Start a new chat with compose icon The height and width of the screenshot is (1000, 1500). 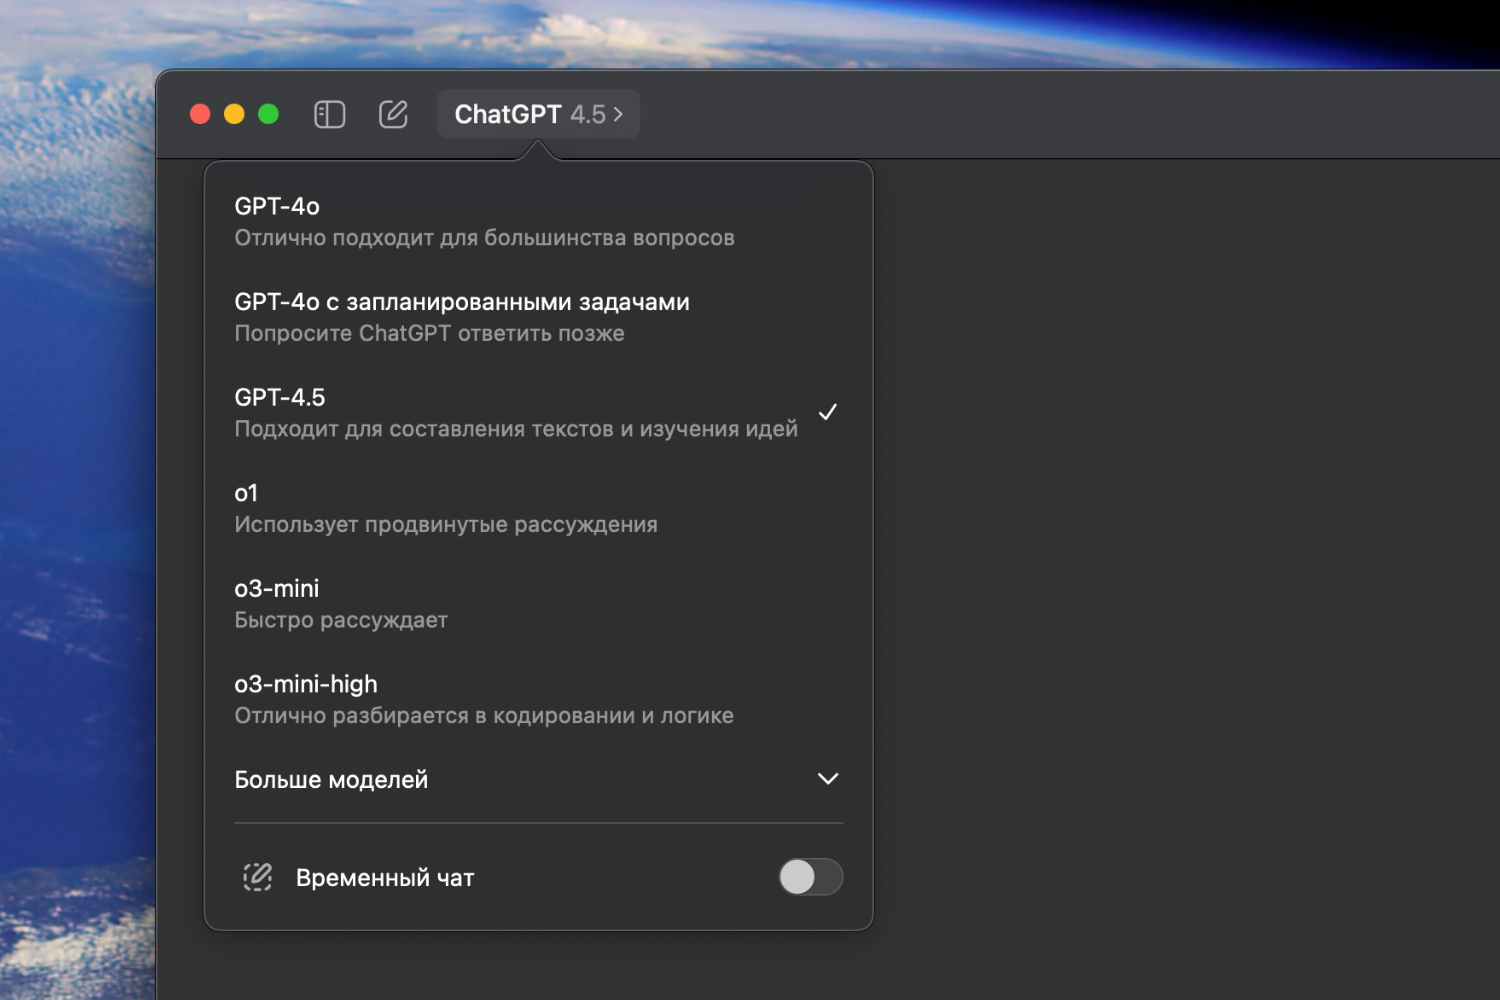tap(393, 114)
